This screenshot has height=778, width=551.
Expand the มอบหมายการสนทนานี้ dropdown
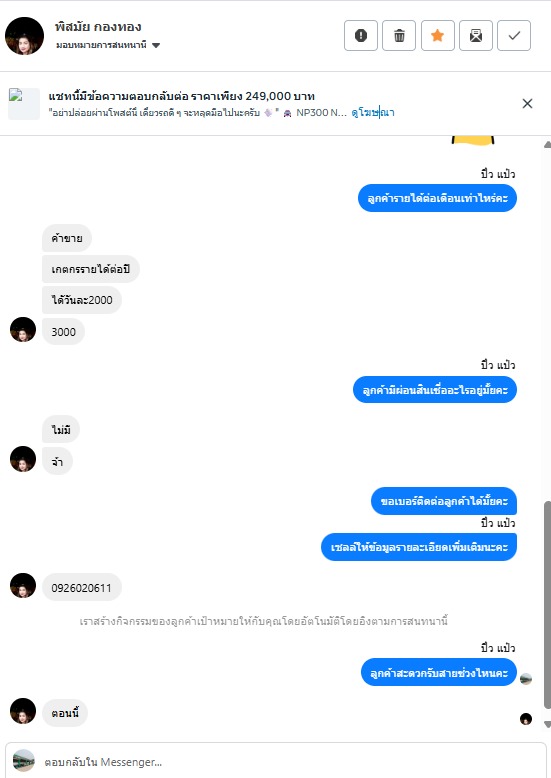point(156,45)
